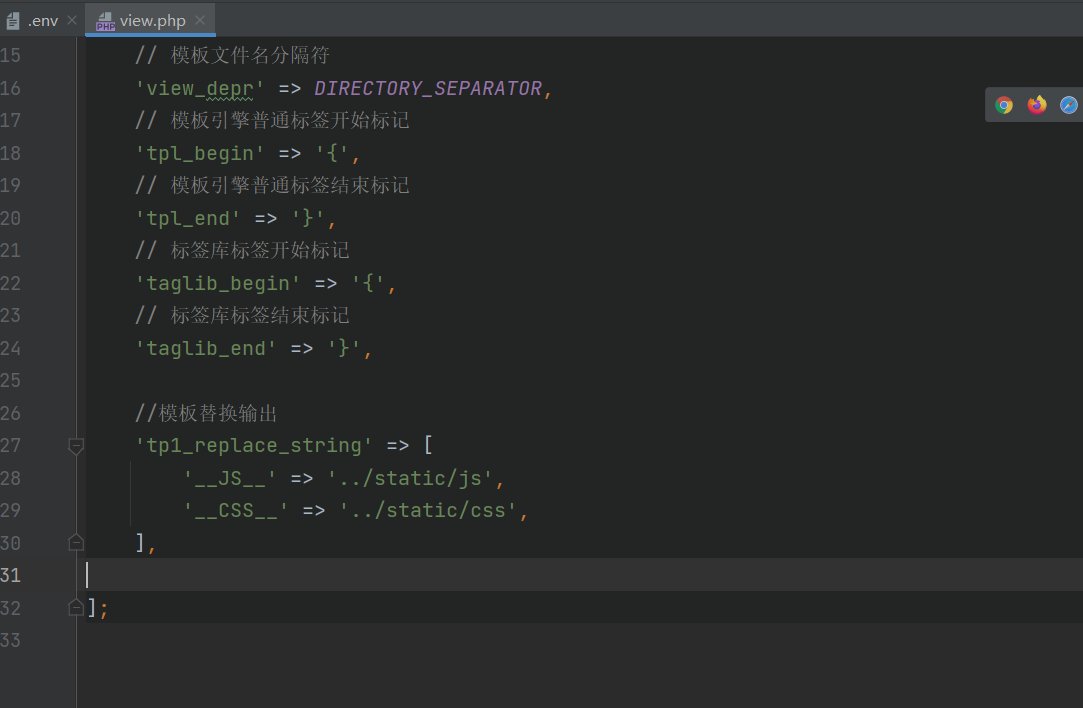Click the file icon on .env tab
This screenshot has height=708, width=1083.
click(14, 21)
